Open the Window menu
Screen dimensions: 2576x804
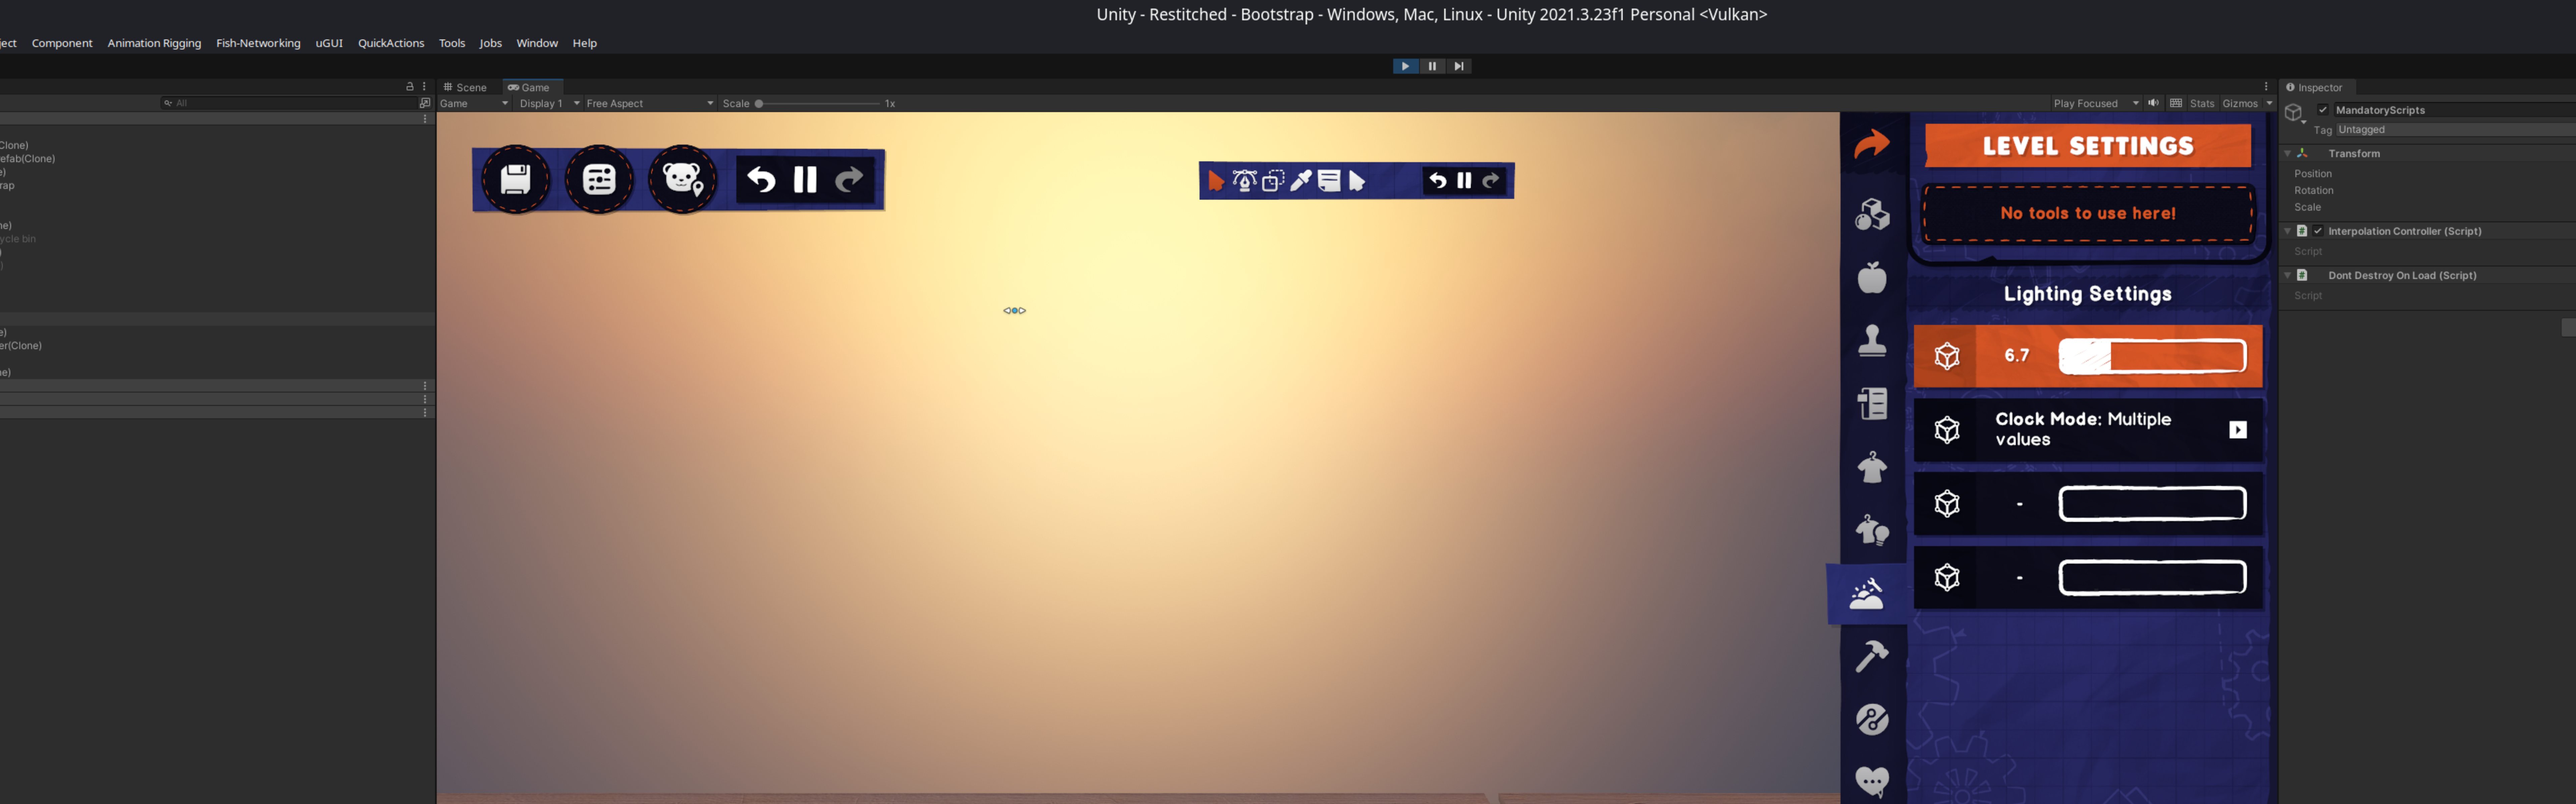537,43
